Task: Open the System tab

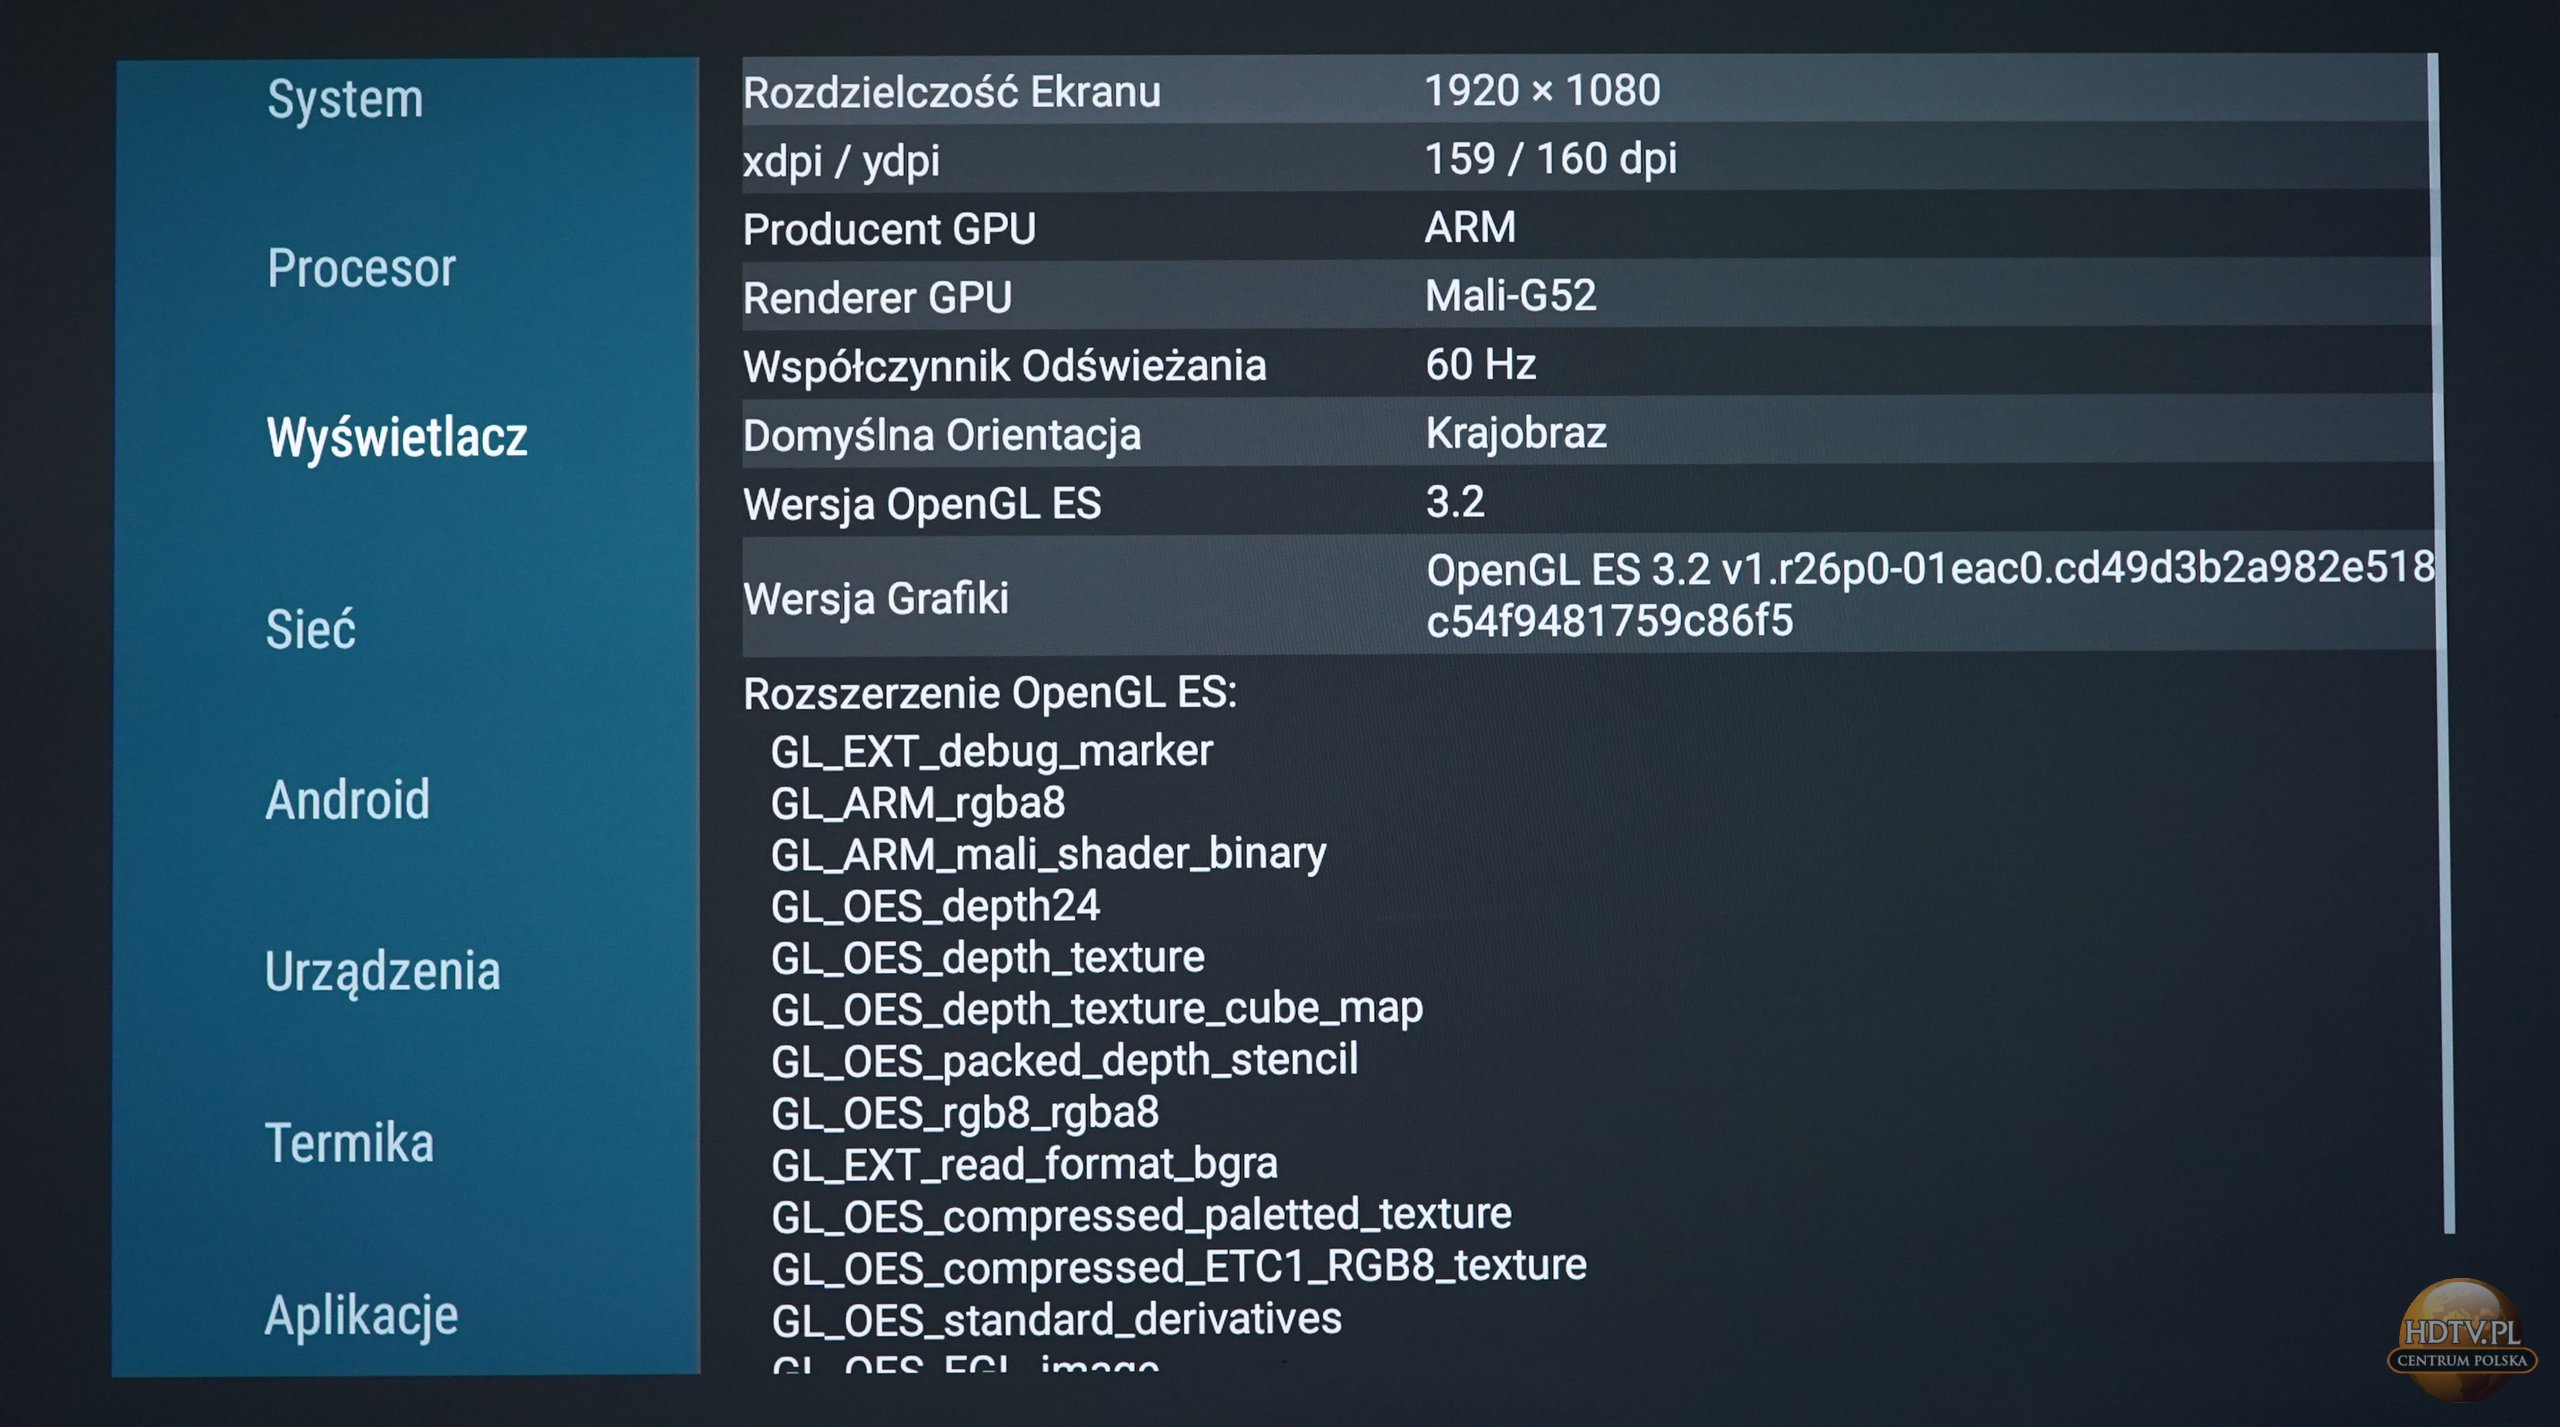Action: pyautogui.click(x=345, y=100)
